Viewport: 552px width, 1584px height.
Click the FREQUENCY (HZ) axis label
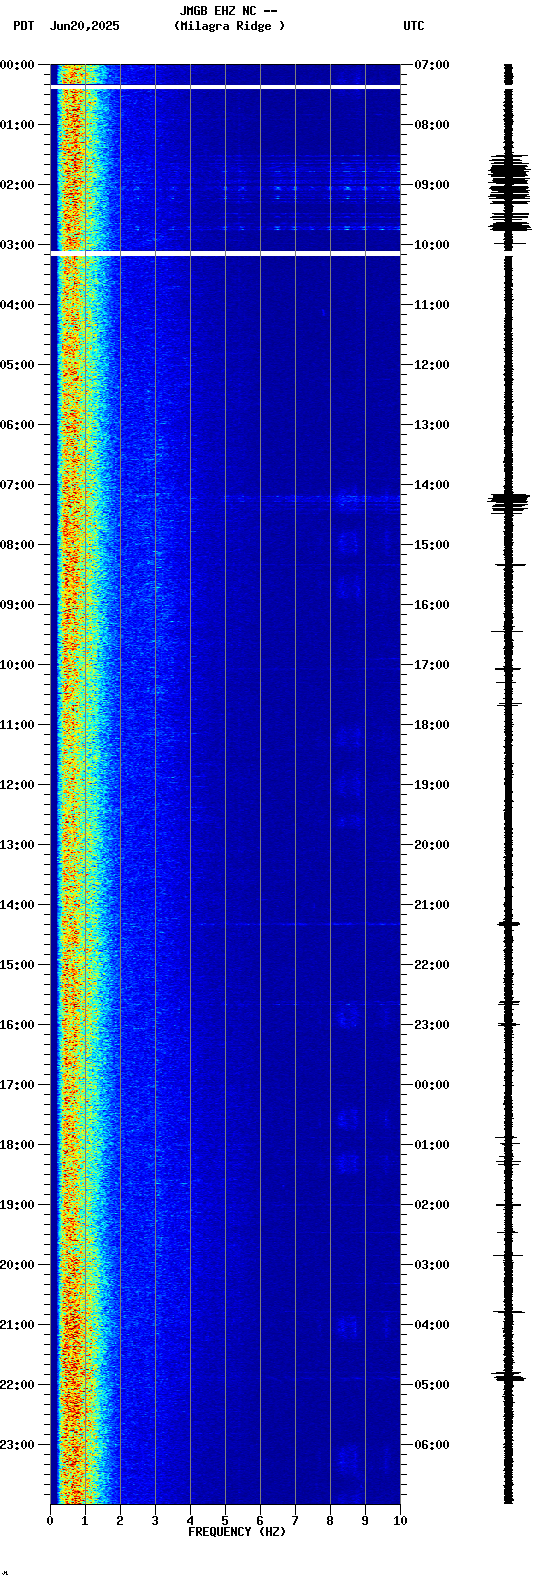(237, 1532)
